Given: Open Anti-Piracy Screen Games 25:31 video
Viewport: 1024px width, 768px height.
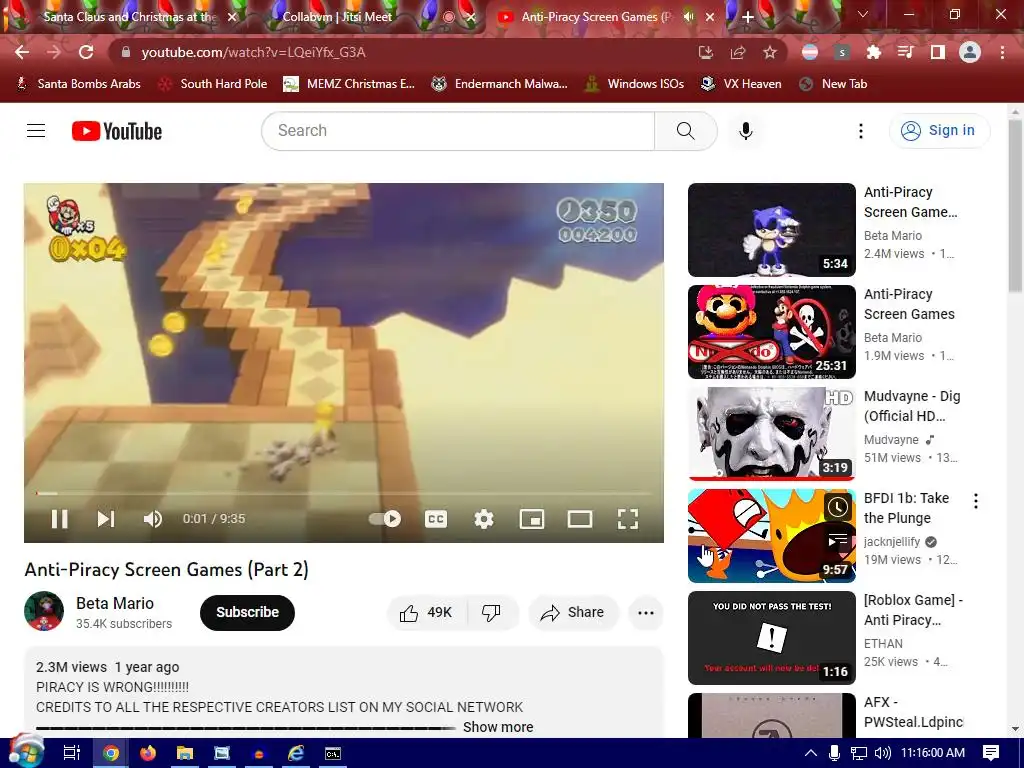Looking at the screenshot, I should tap(772, 332).
